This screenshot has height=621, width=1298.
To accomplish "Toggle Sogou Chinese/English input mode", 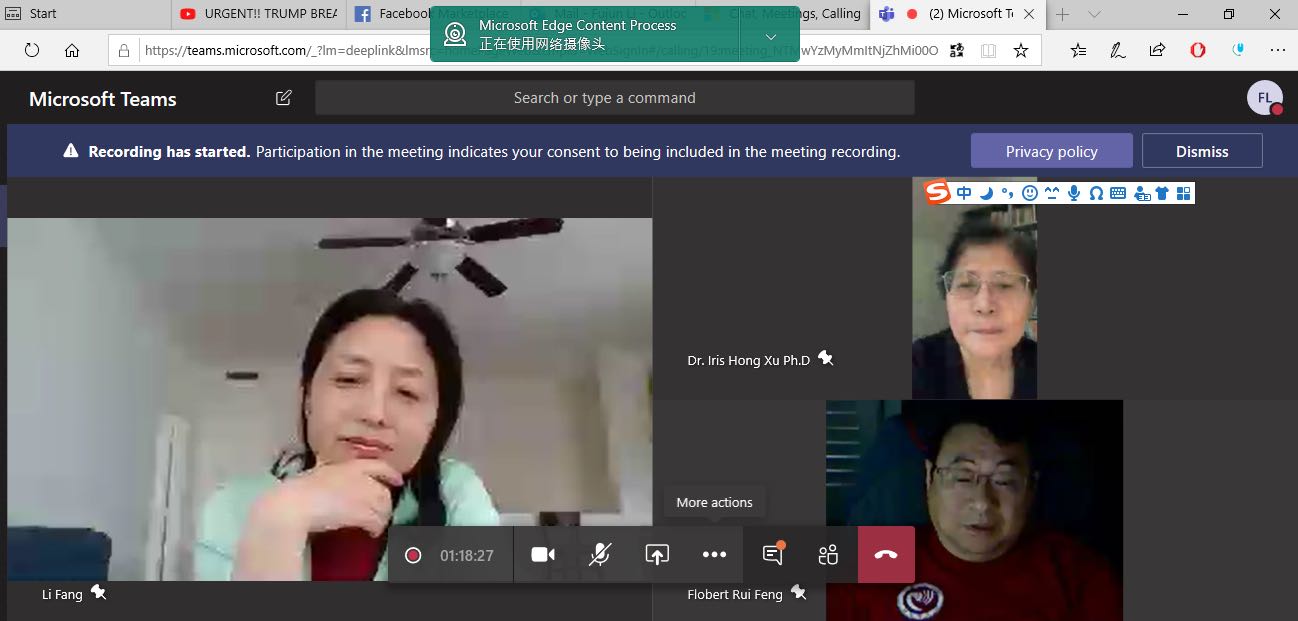I will tap(964, 193).
